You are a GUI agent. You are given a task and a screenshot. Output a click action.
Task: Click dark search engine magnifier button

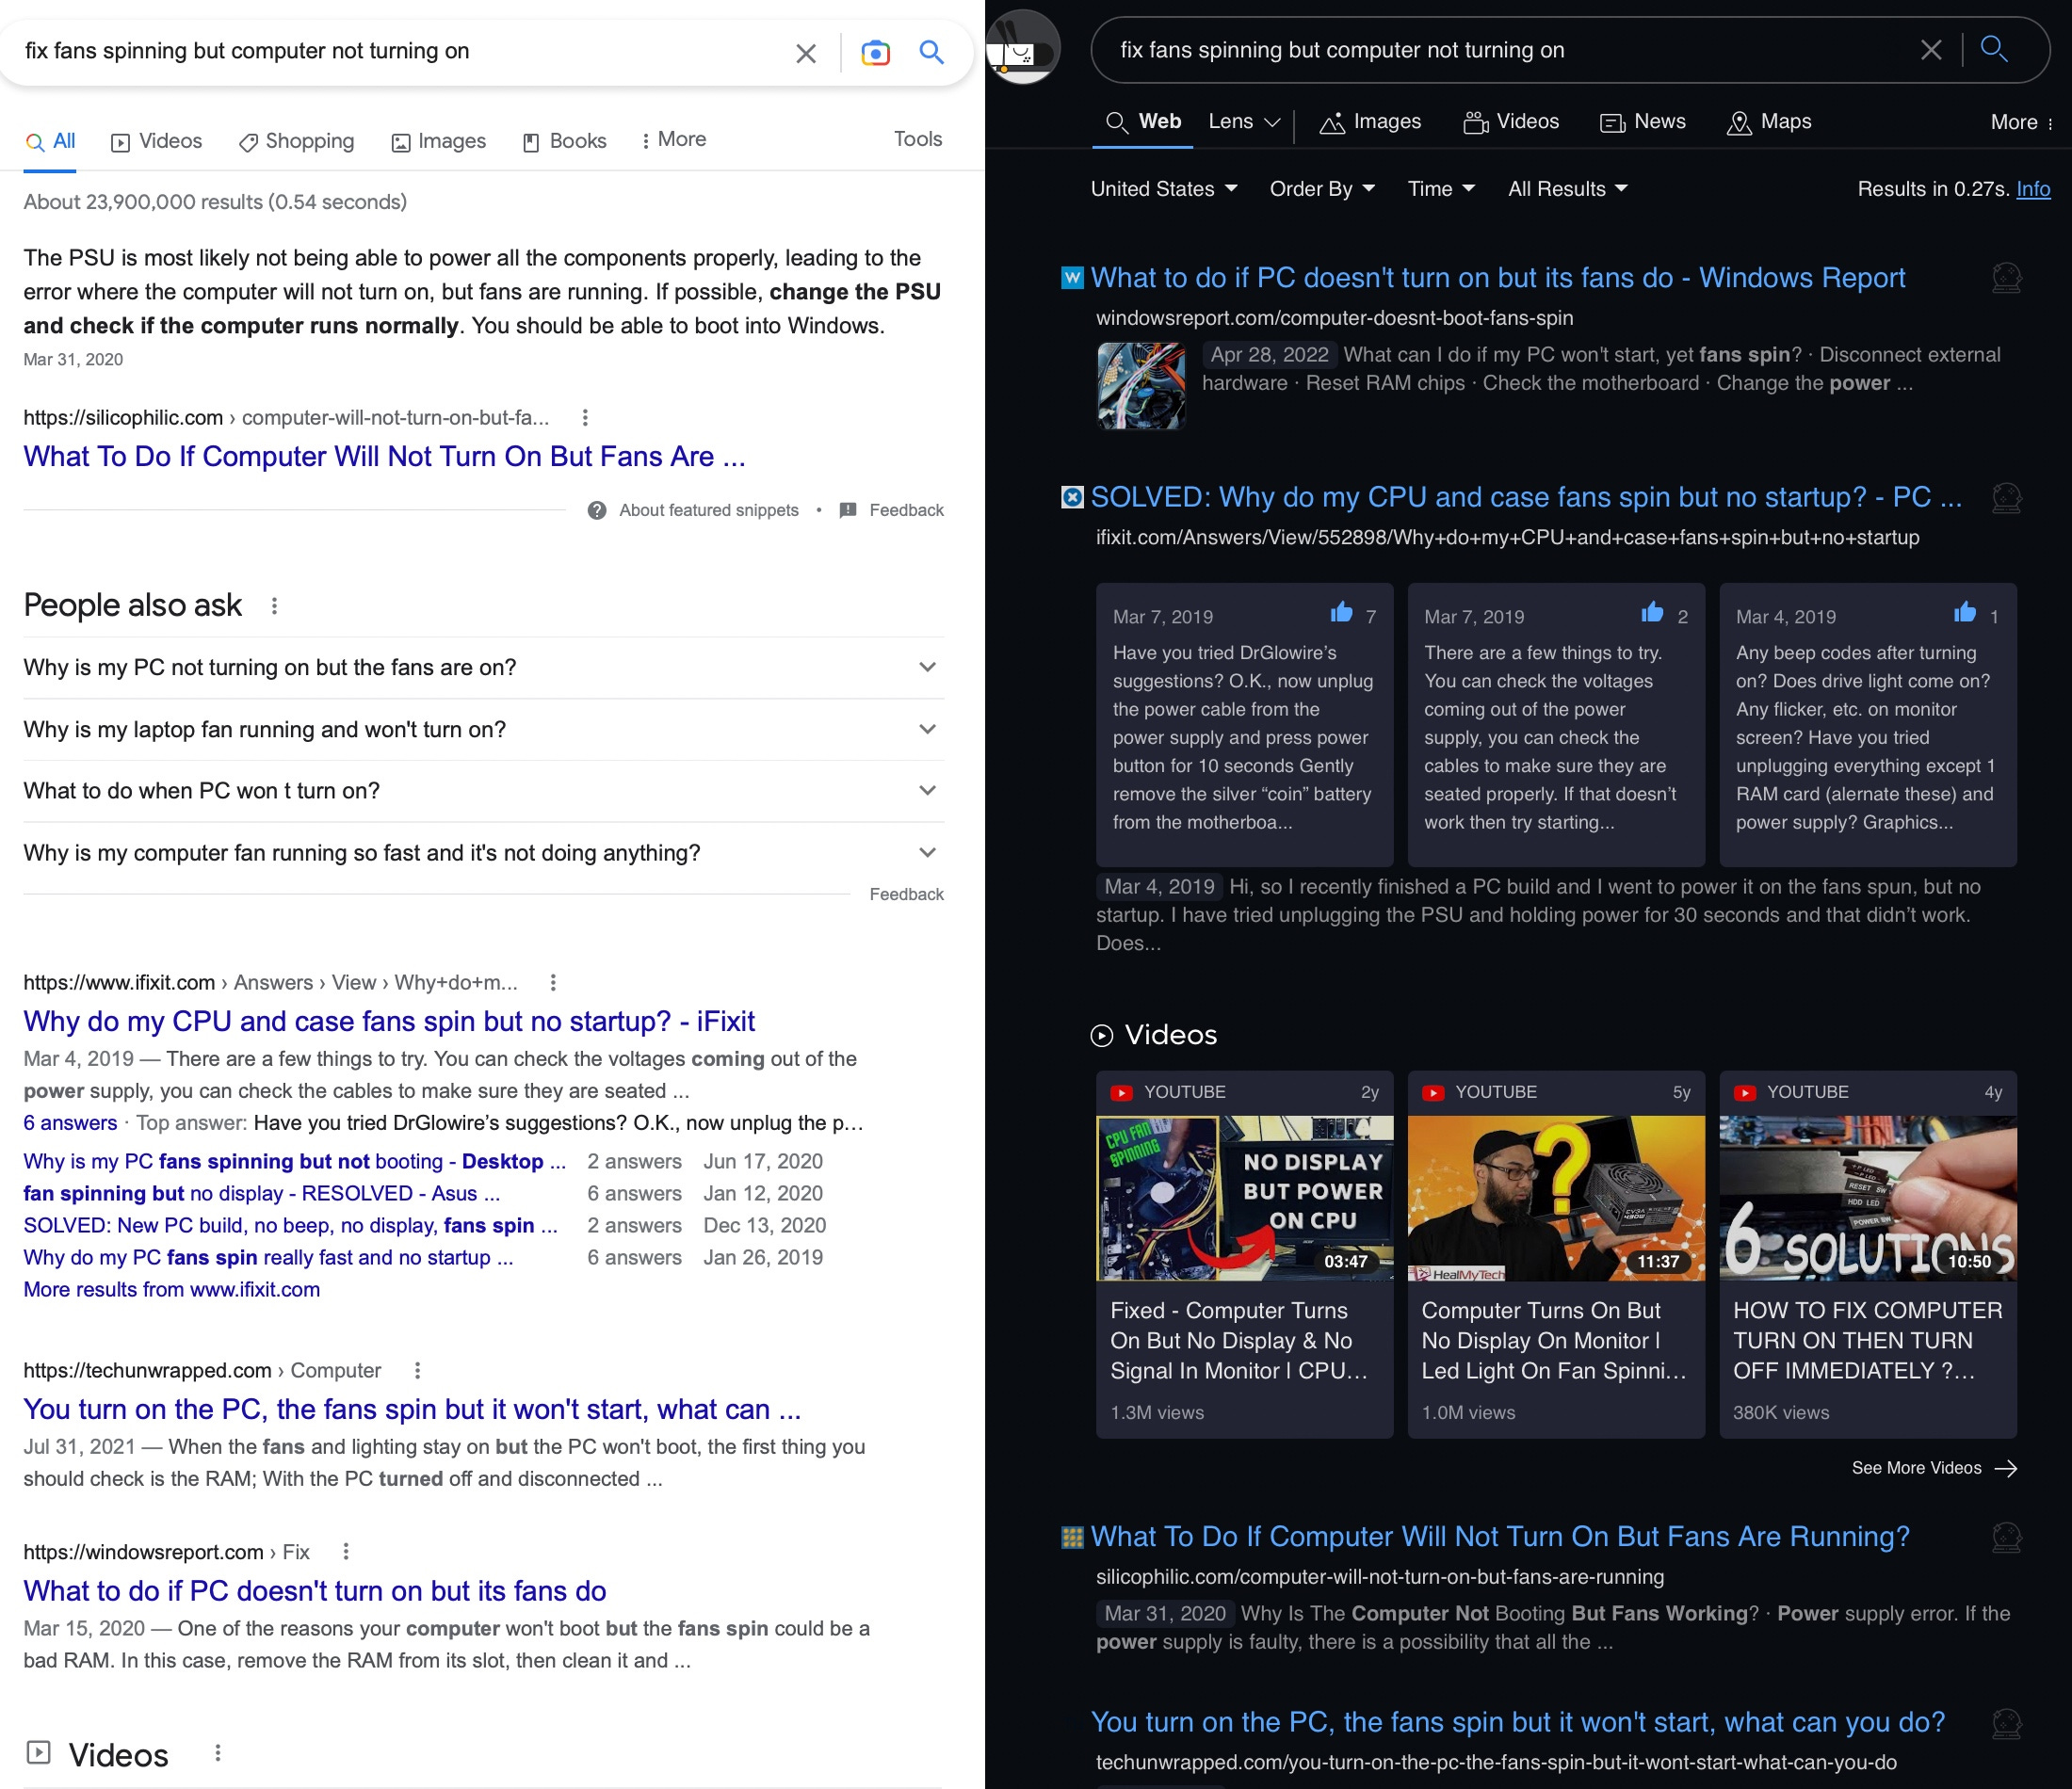pos(1994,48)
